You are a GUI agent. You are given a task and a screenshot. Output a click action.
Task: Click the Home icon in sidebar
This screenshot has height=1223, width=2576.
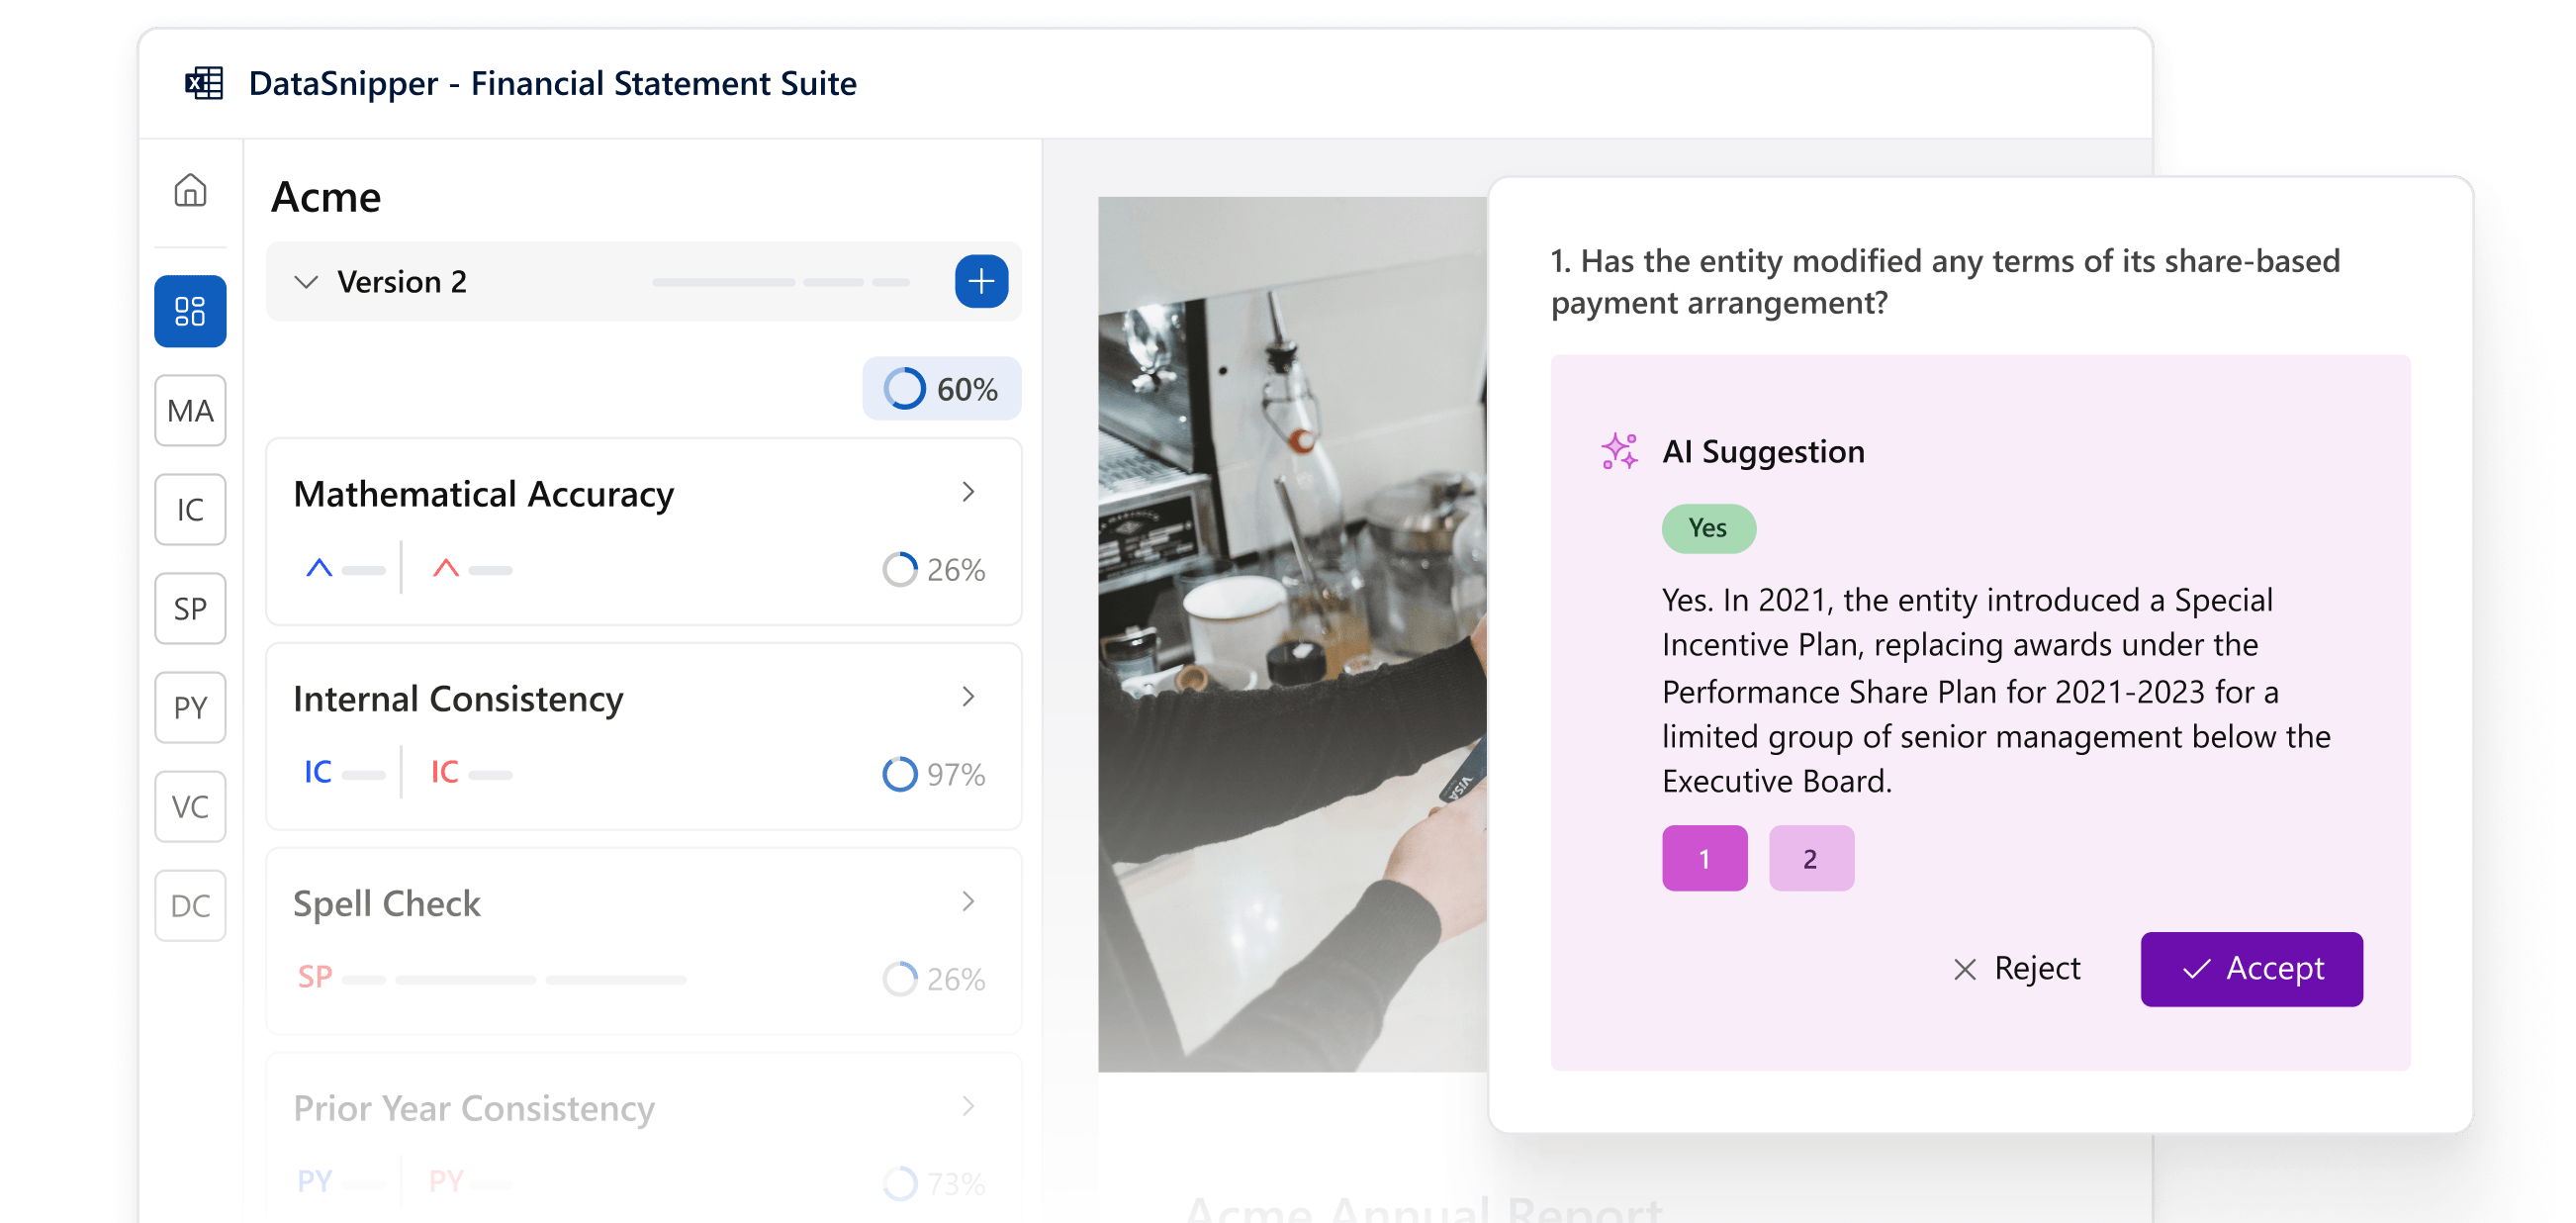pos(190,190)
